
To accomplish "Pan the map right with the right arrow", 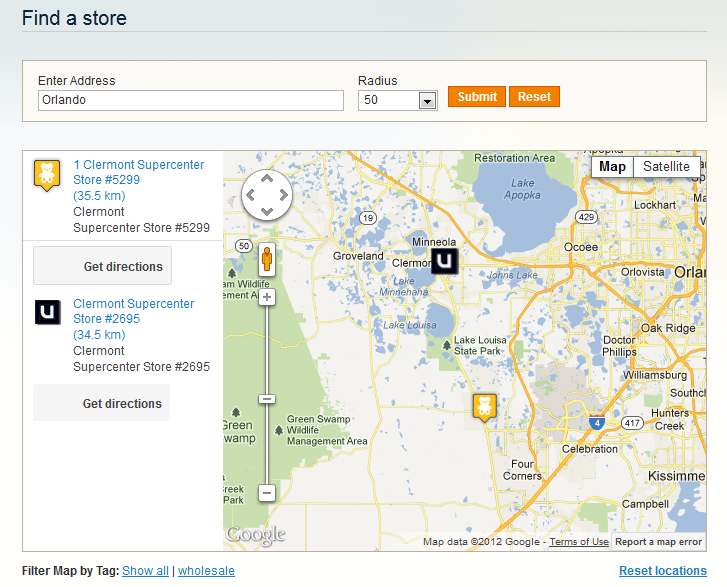I will coord(283,195).
